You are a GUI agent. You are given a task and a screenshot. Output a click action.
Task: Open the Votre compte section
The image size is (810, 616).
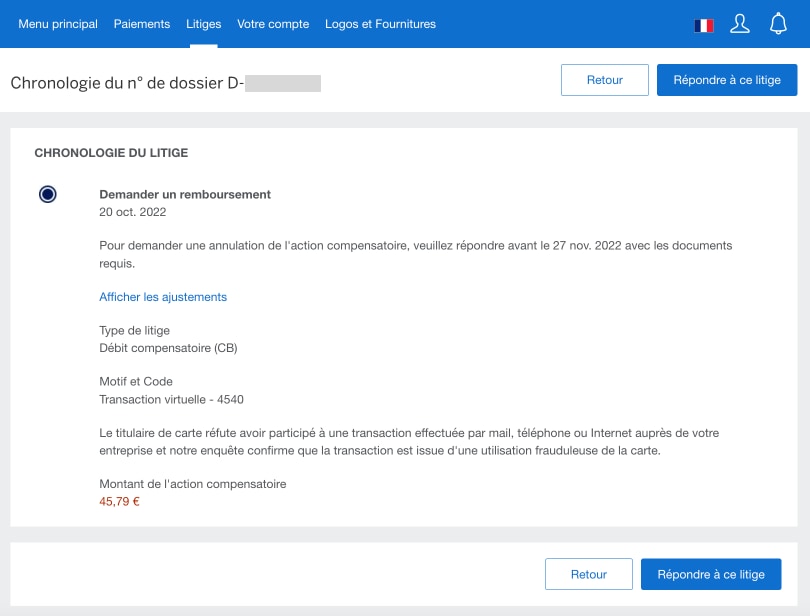point(273,24)
